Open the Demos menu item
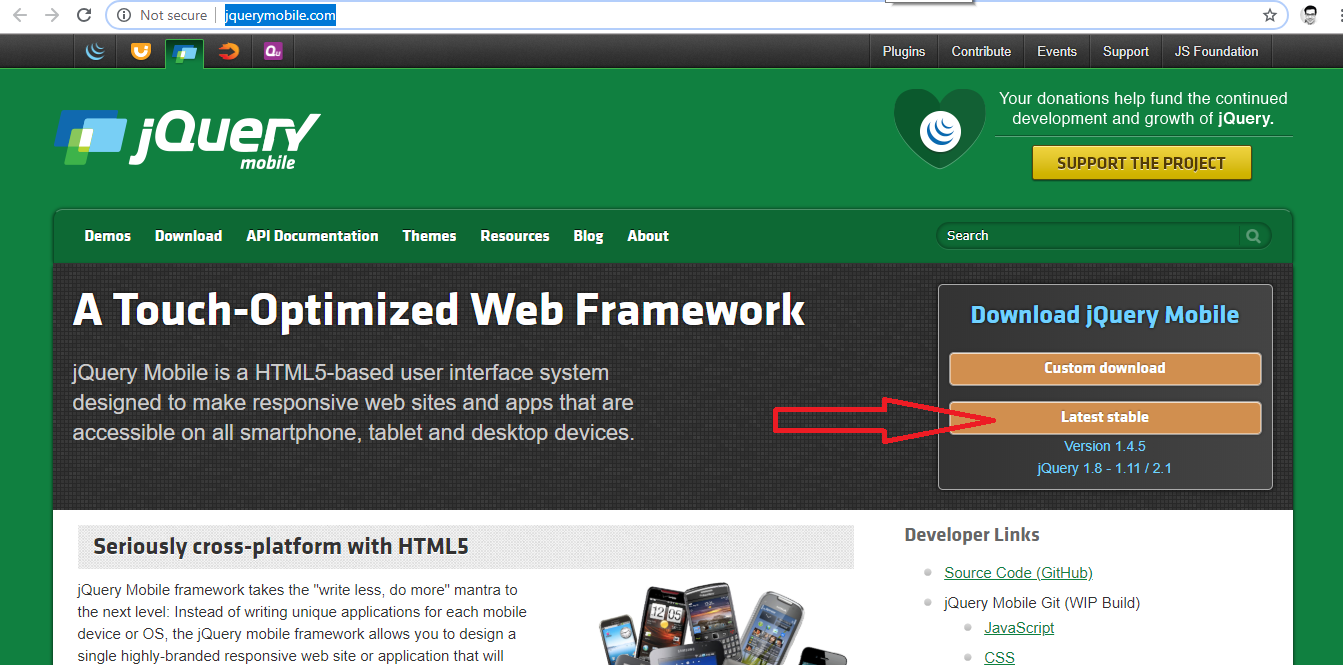This screenshot has width=1343, height=665. [108, 236]
